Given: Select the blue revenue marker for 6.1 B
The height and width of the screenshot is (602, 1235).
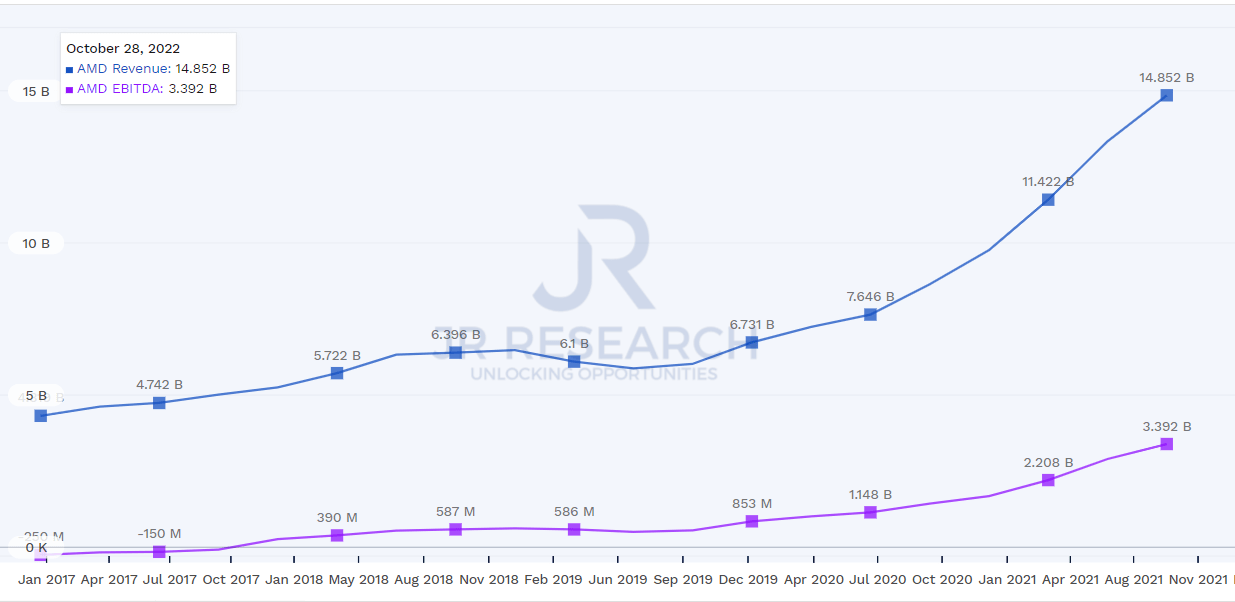Looking at the screenshot, I should coord(574,361).
